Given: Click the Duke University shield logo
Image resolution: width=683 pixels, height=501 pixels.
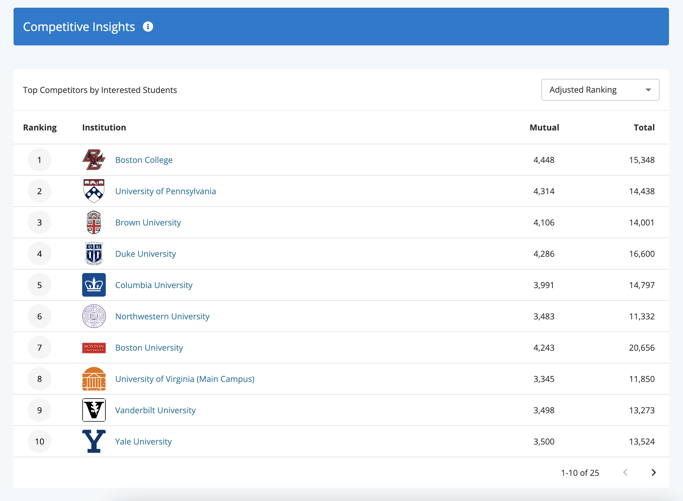Looking at the screenshot, I should point(94,254).
